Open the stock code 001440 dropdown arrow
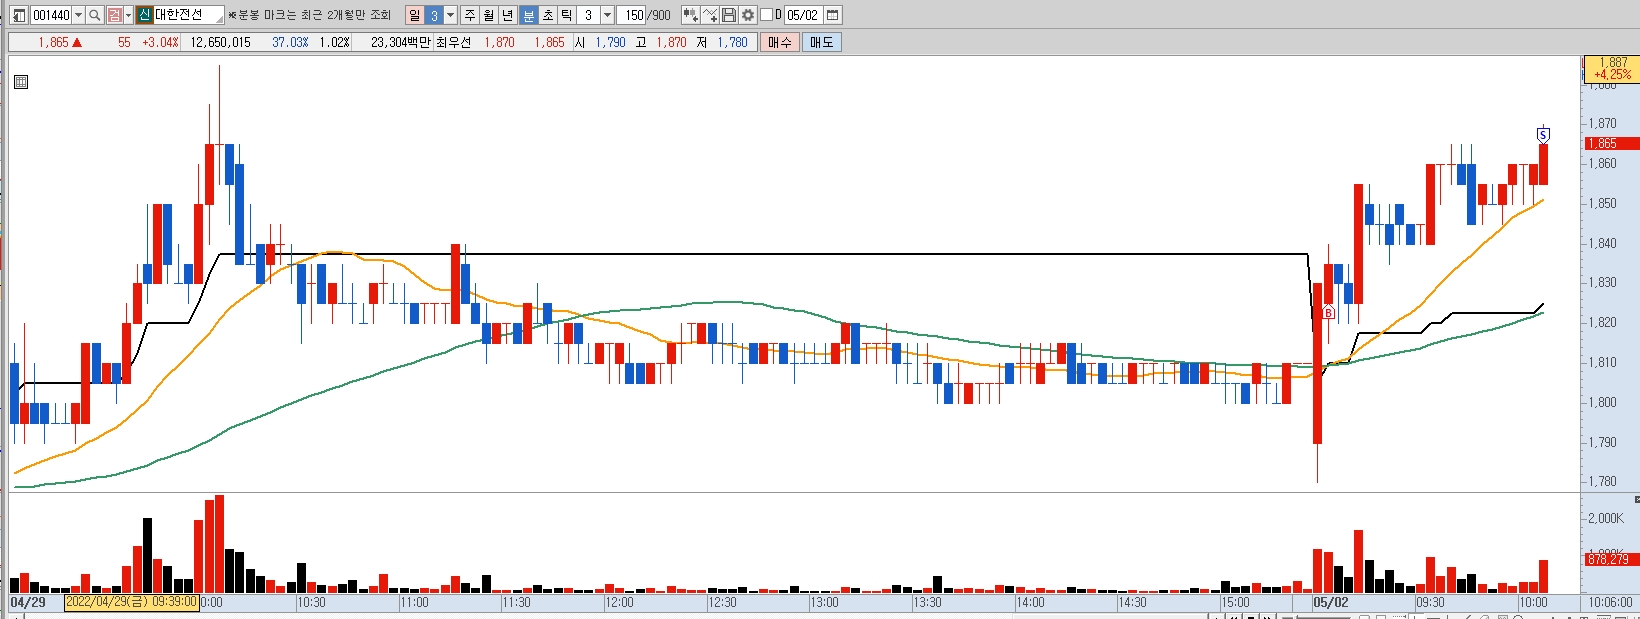 pyautogui.click(x=78, y=15)
